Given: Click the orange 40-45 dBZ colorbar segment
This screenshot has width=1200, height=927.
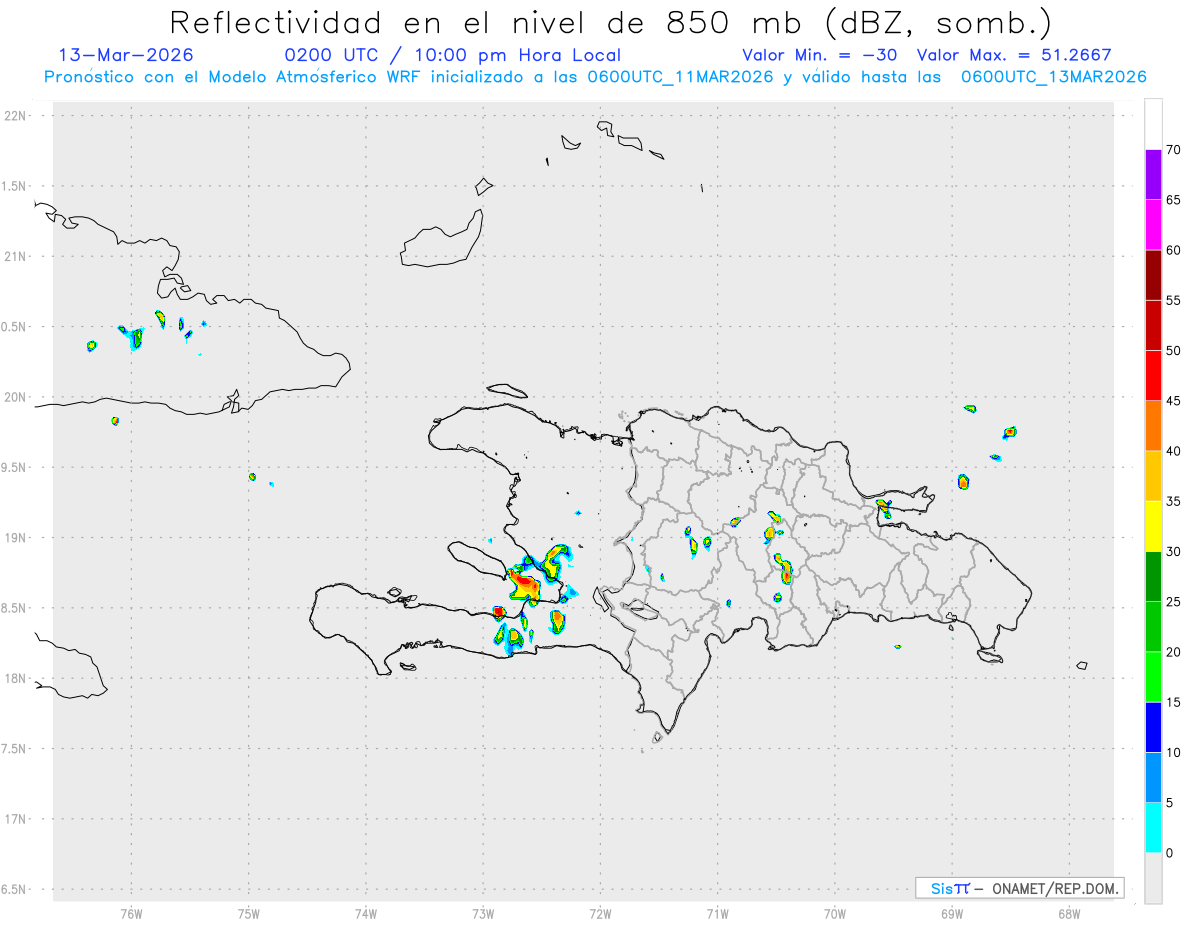Looking at the screenshot, I should pyautogui.click(x=1153, y=426).
